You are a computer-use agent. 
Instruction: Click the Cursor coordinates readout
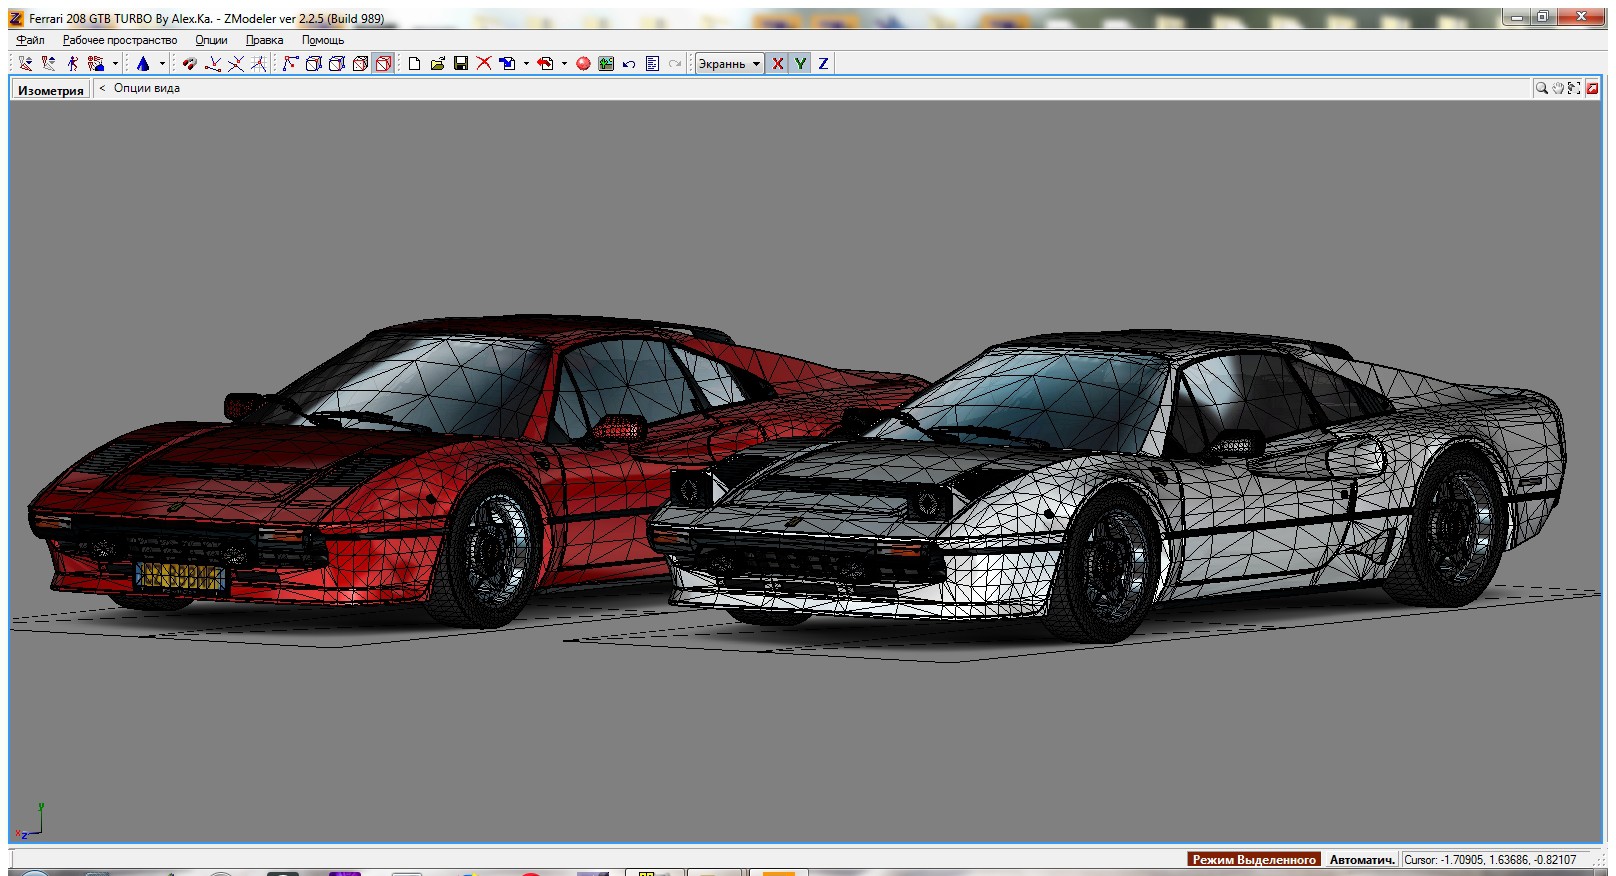pos(1490,859)
